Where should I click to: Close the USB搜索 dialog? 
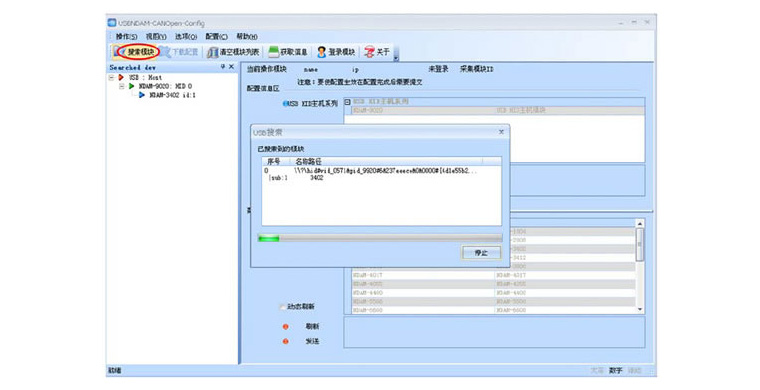tap(501, 132)
